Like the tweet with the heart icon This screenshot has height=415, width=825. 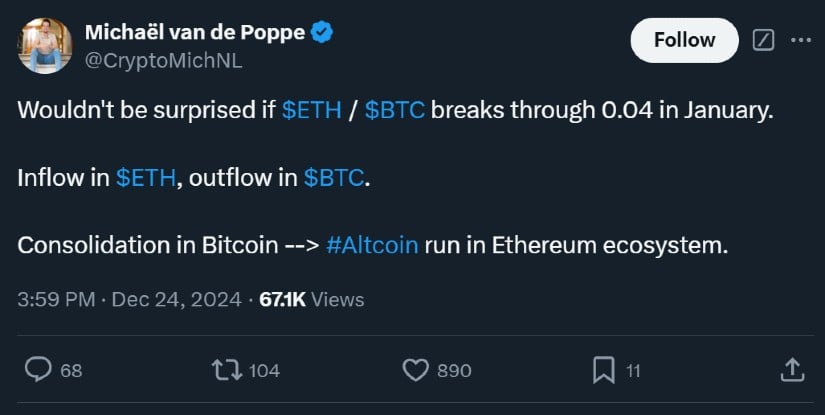coord(415,370)
